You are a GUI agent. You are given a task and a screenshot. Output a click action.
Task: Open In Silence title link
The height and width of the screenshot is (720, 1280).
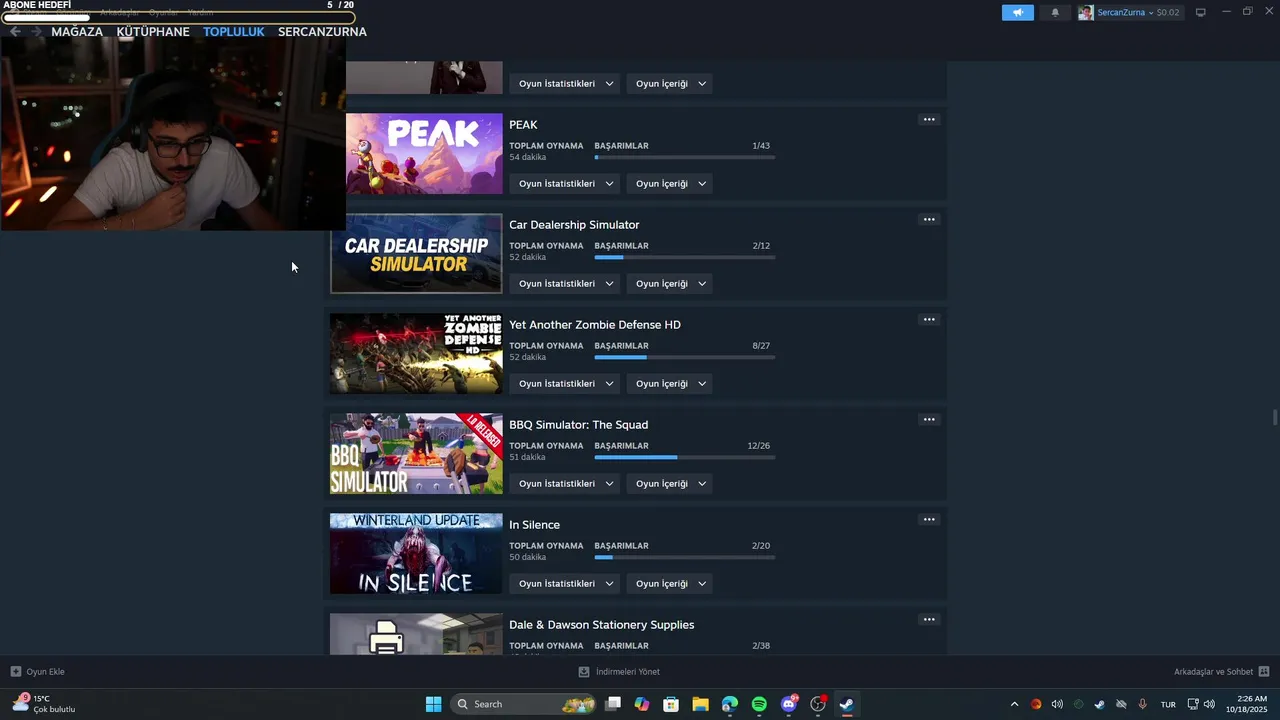(x=534, y=525)
